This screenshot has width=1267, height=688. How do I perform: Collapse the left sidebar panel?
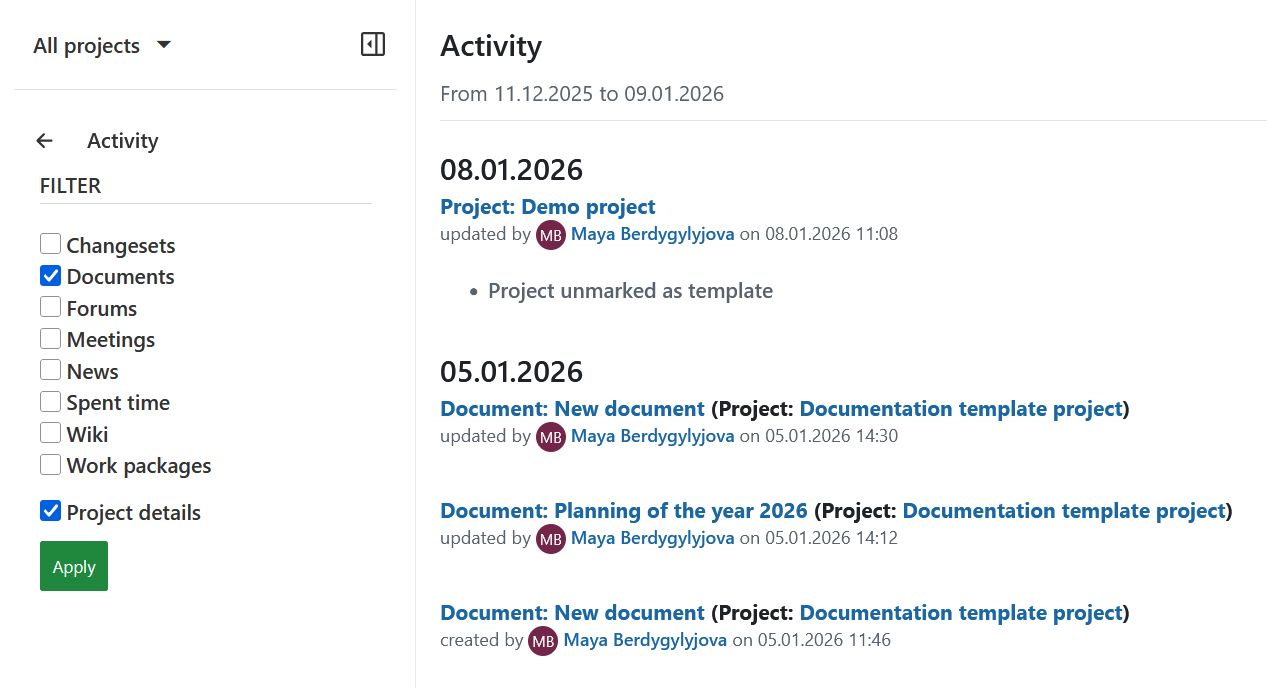[x=372, y=44]
